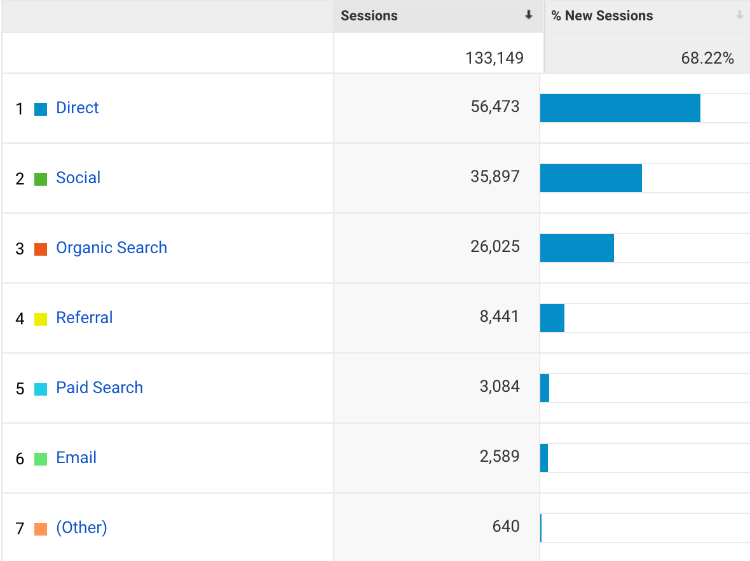Viewport: 750px width, 561px height.
Task: Click the green Social color swatch
Action: (x=41, y=179)
